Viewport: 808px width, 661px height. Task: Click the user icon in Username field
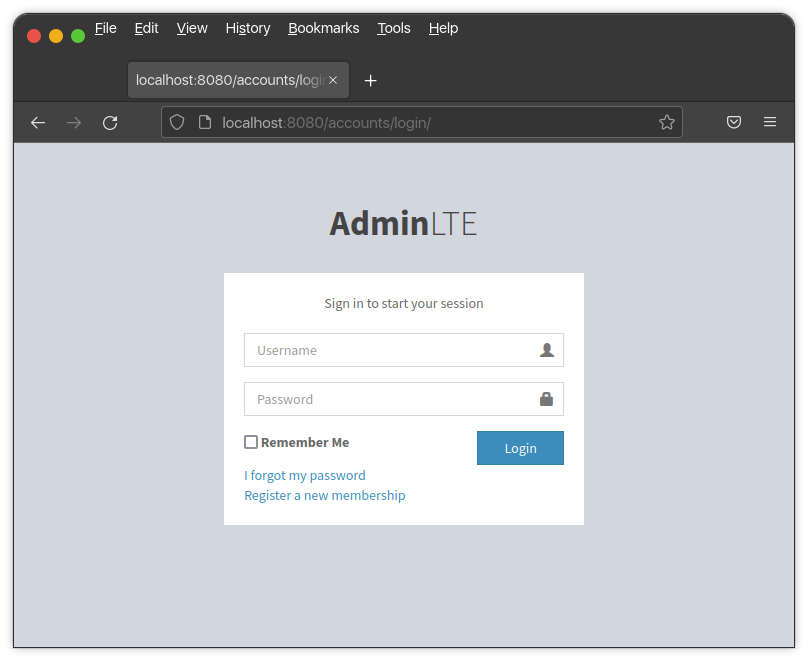click(547, 350)
